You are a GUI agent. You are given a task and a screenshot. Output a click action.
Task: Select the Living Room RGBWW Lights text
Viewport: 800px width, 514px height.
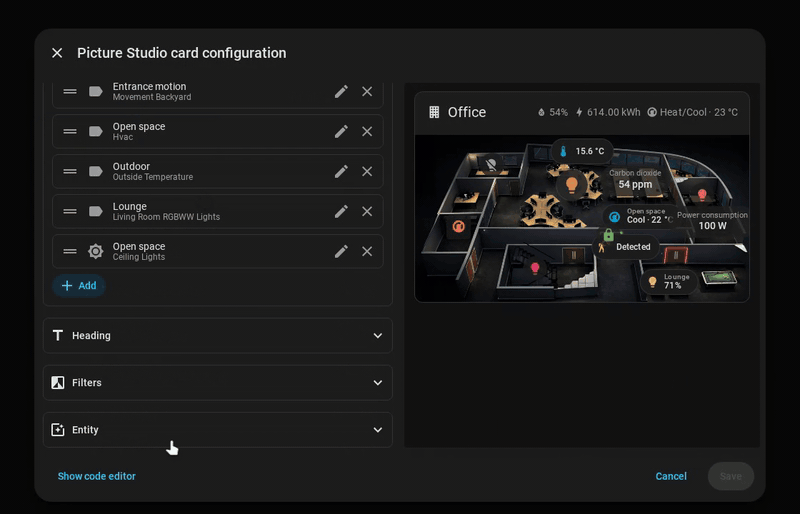[x=166, y=217]
